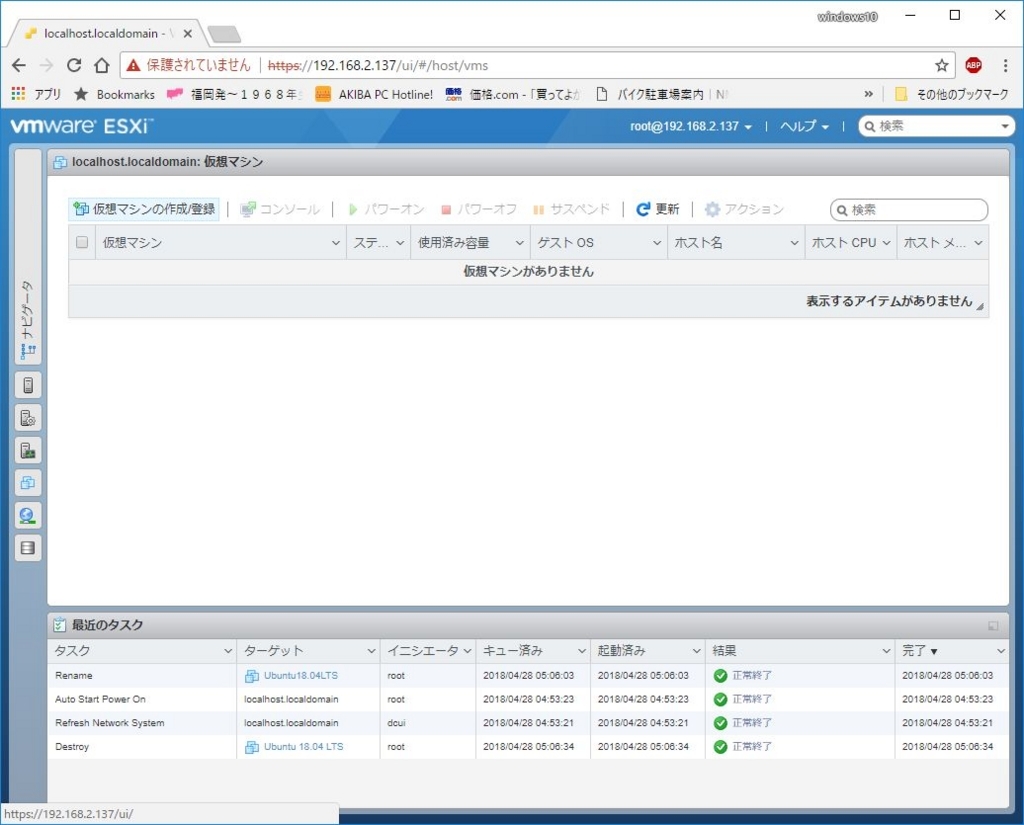Open ステ... column dropdown arrow

[400, 243]
